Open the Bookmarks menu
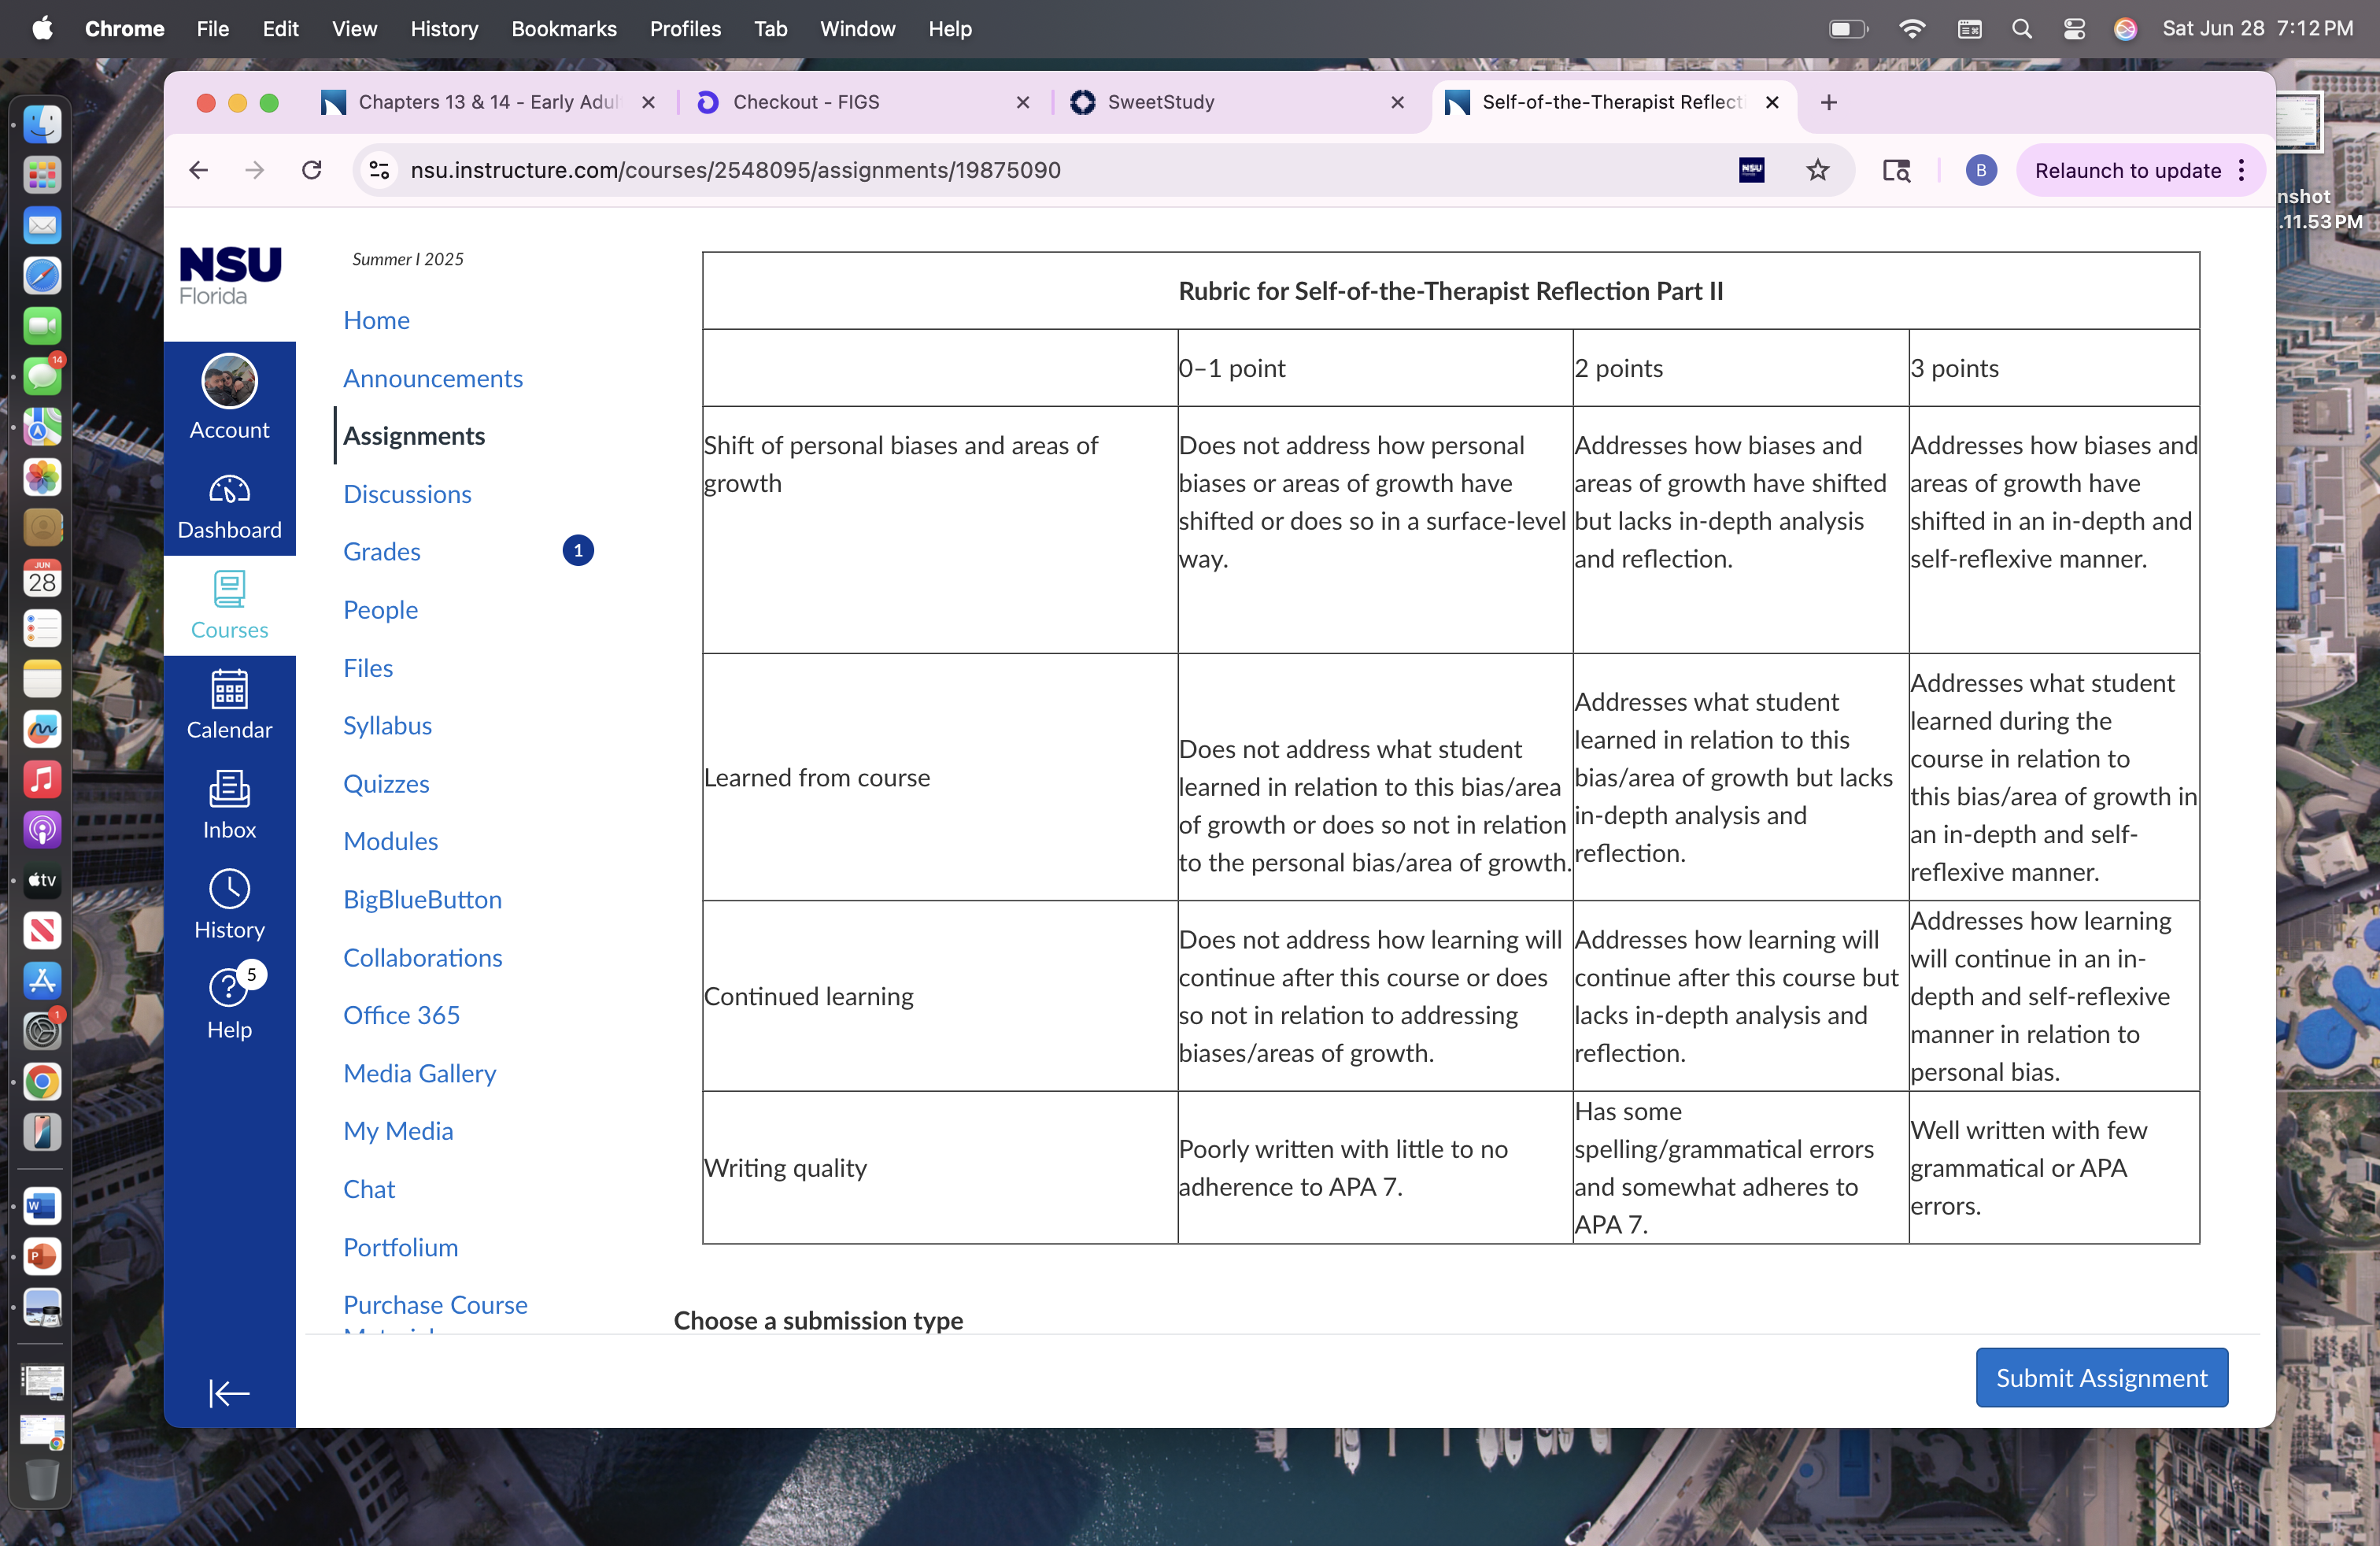Image resolution: width=2380 pixels, height=1546 pixels. (x=564, y=29)
